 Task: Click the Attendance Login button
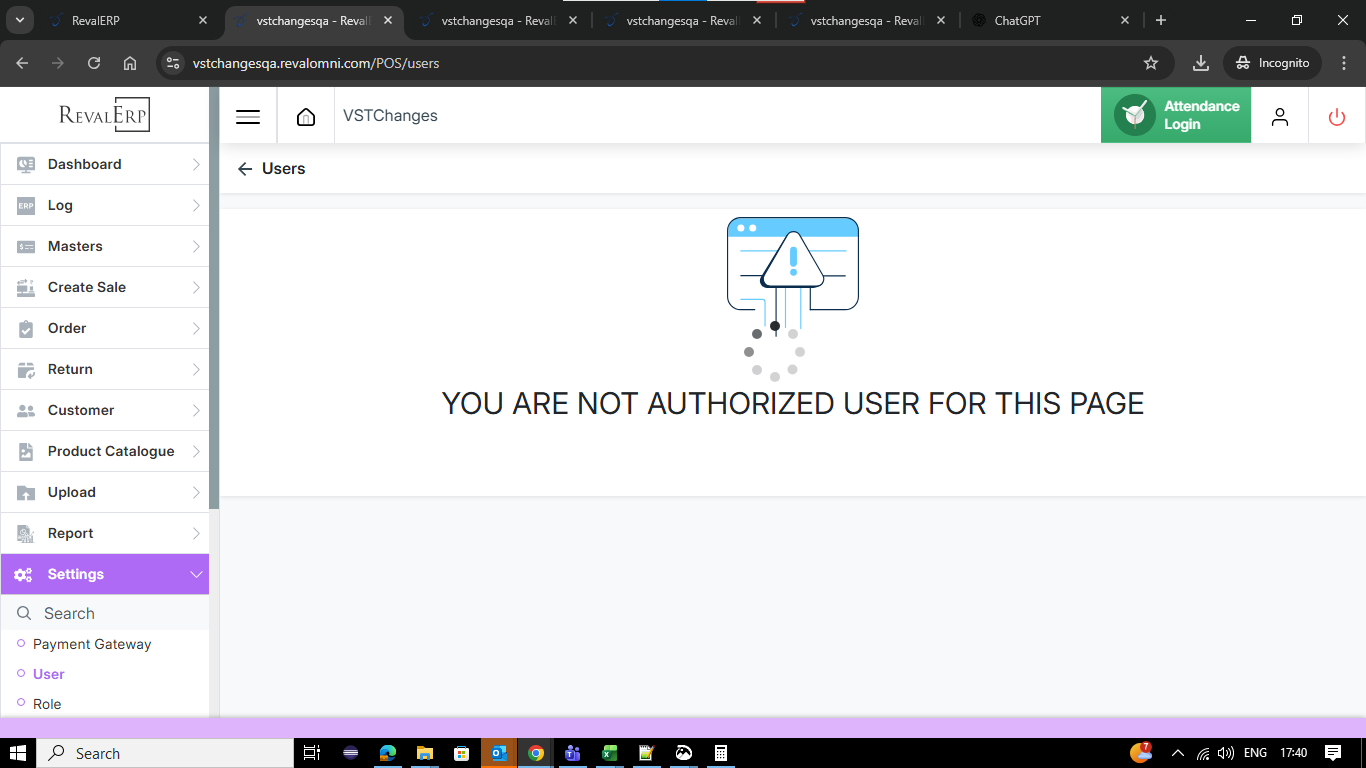(x=1176, y=116)
